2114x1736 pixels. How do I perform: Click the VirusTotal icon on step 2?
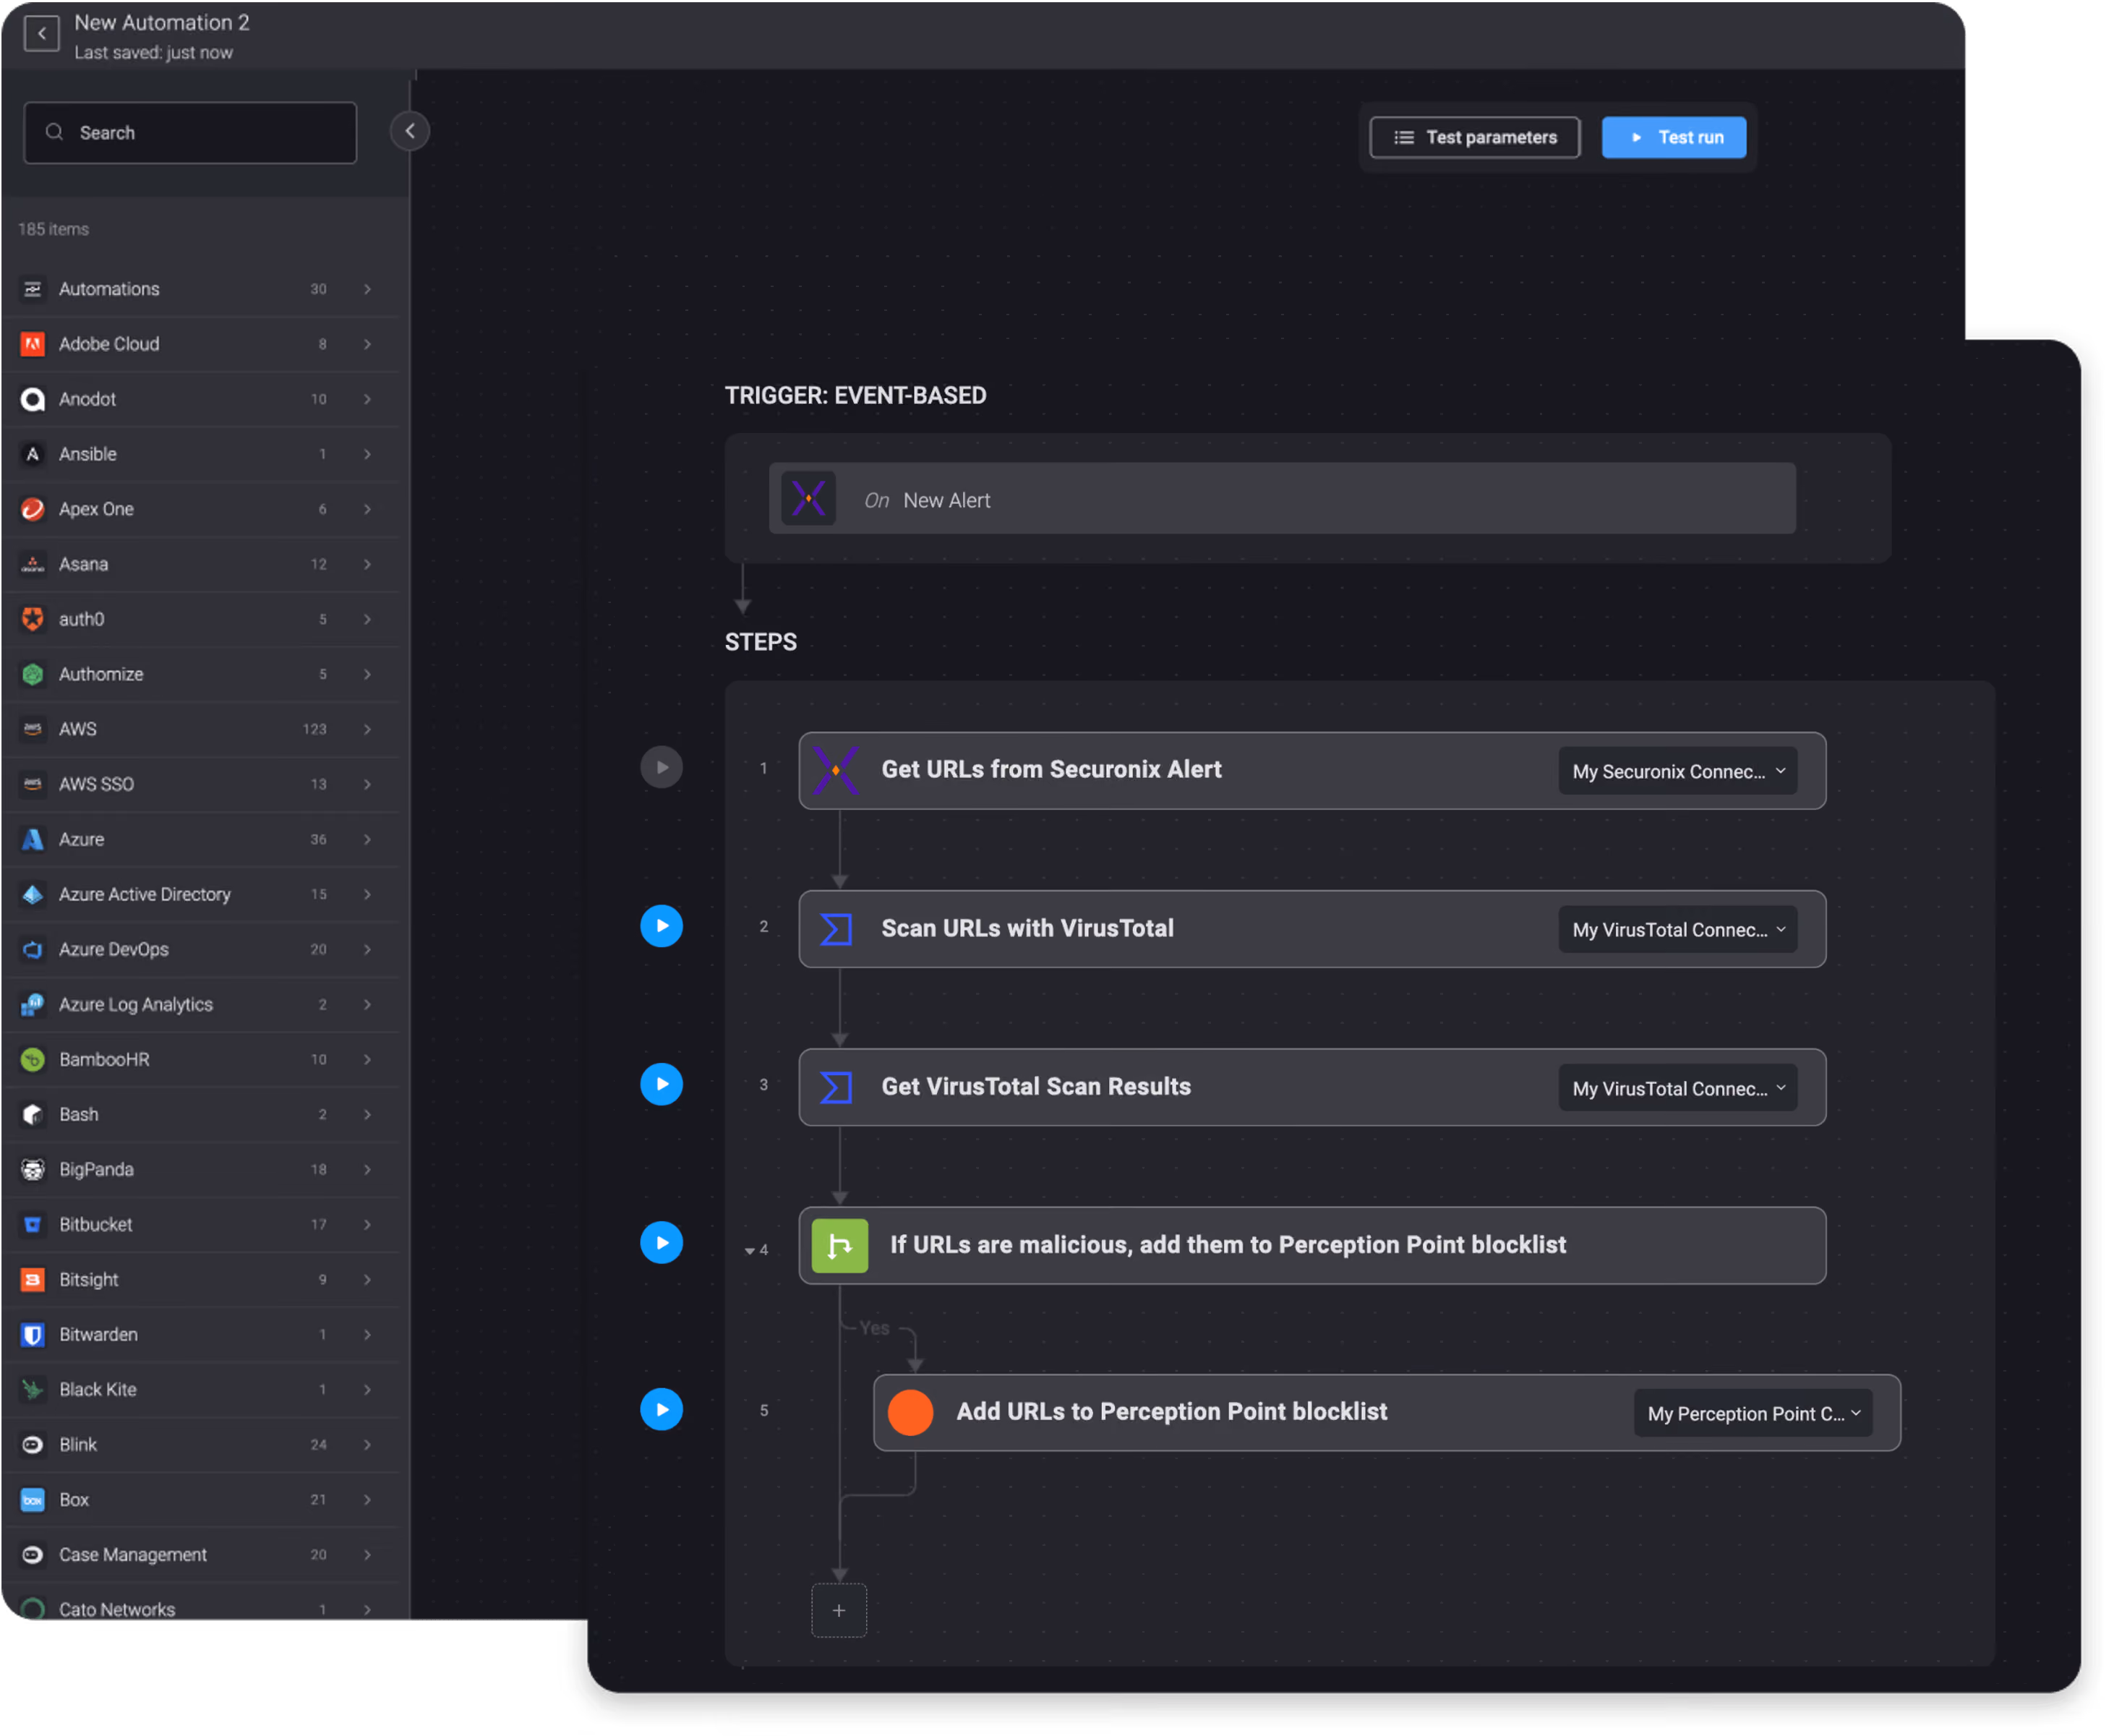[x=837, y=929]
